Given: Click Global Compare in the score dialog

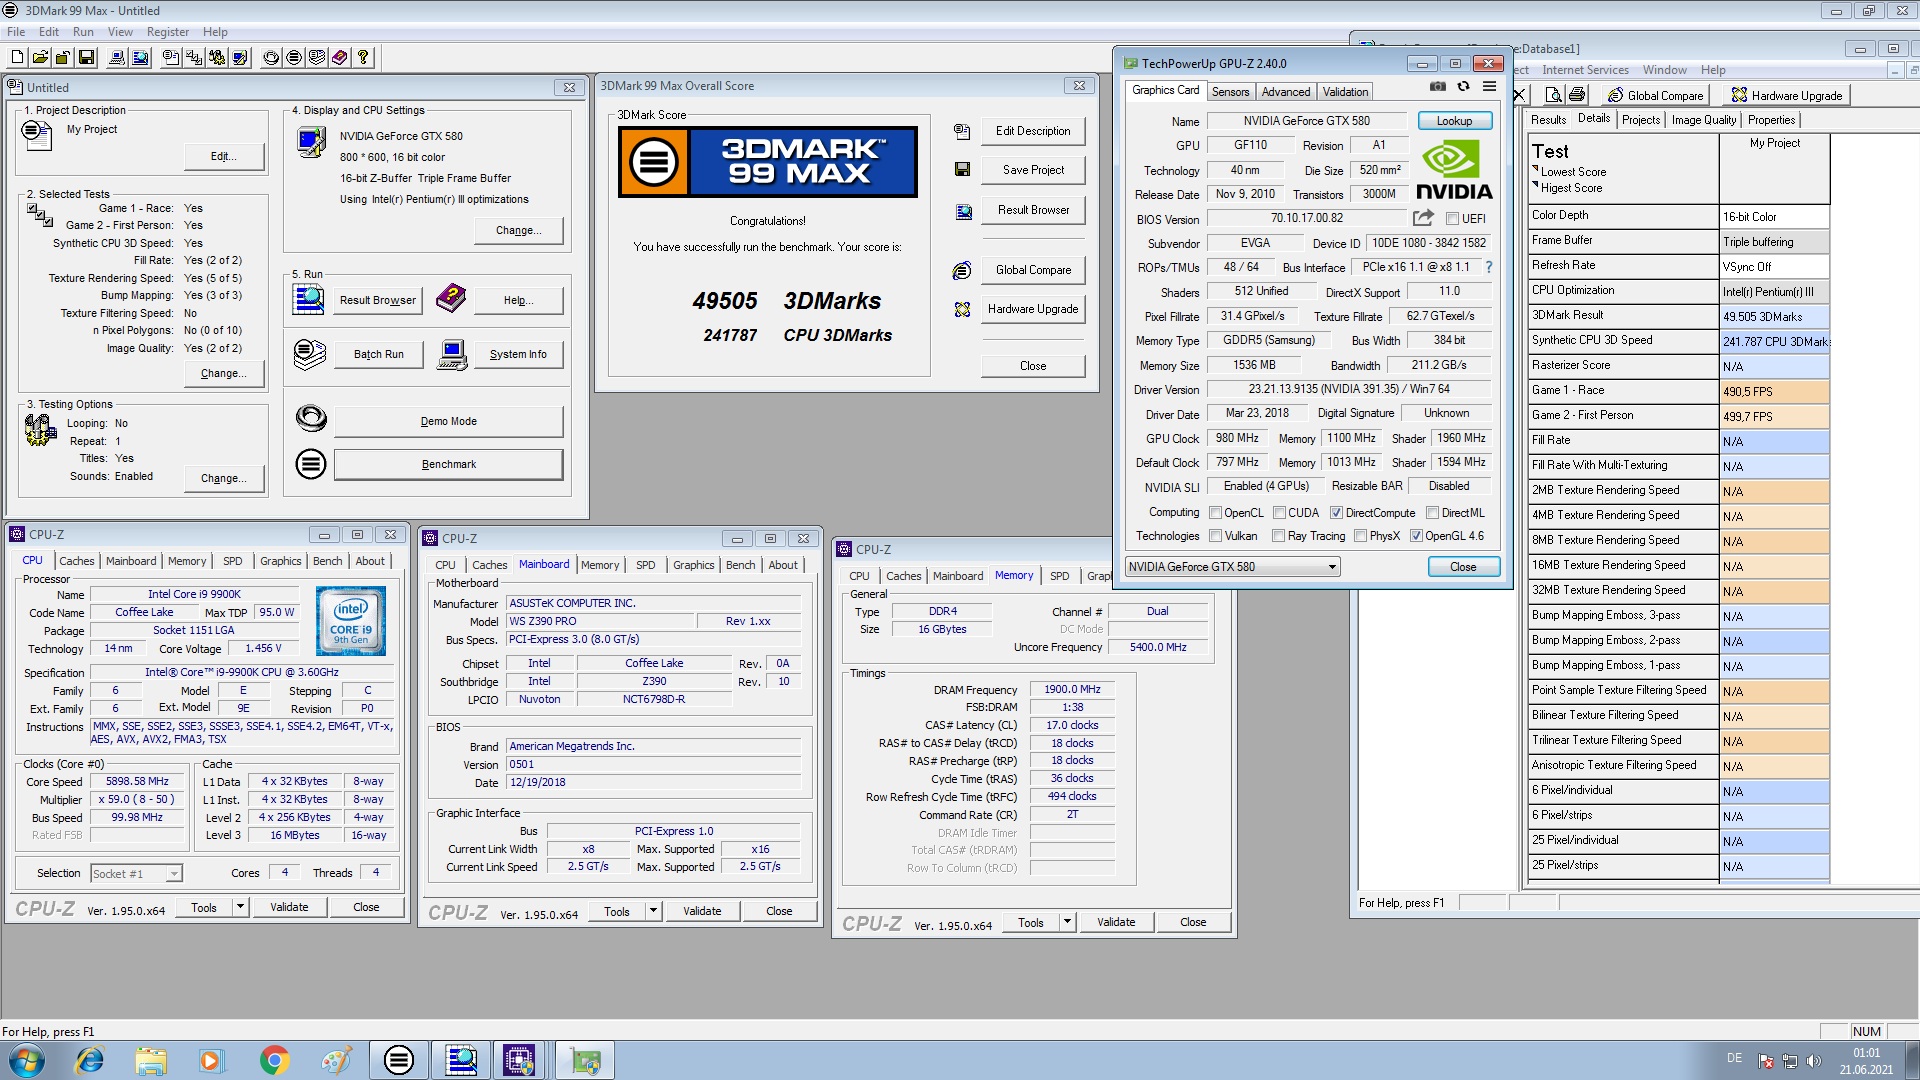Looking at the screenshot, I should pos(1033,270).
